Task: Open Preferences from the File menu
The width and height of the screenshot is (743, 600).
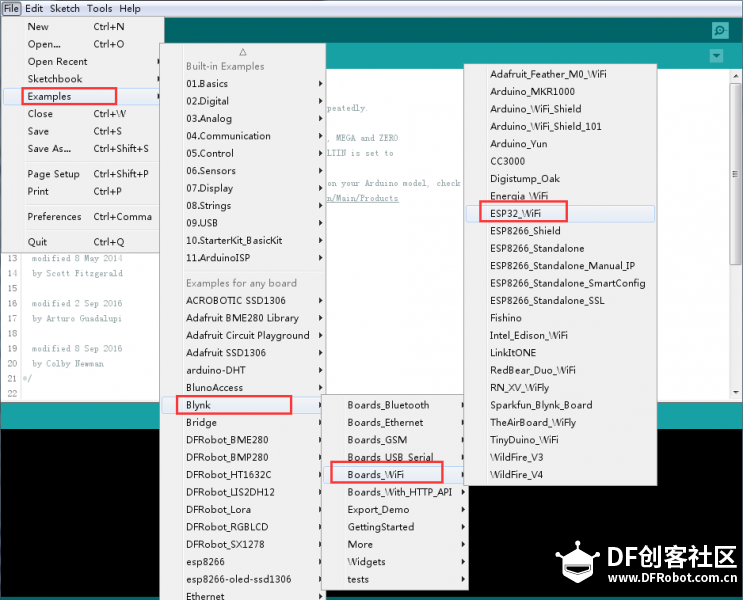Action: click(x=81, y=217)
